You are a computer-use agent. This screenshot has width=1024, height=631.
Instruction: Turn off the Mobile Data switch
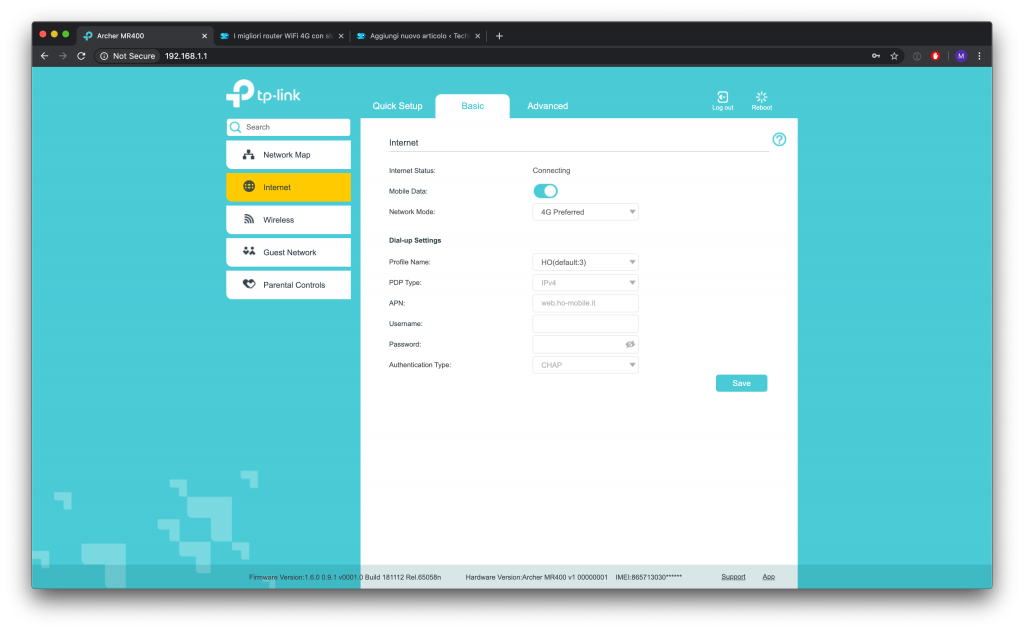point(545,191)
